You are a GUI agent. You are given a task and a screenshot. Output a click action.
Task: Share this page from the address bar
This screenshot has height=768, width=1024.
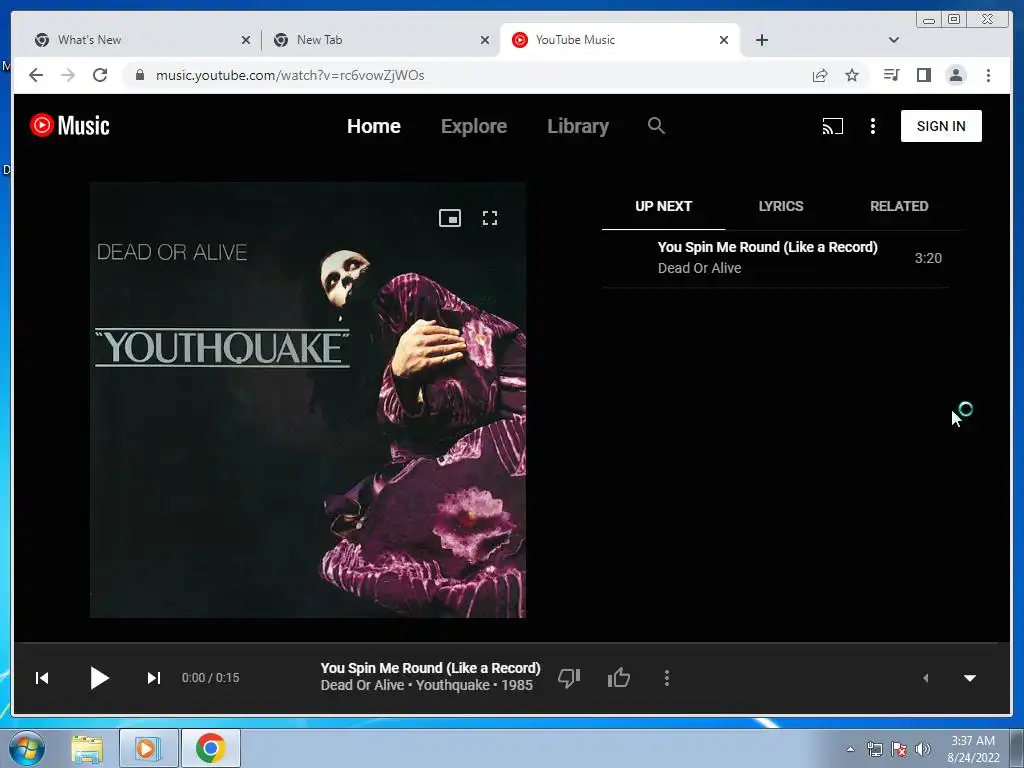[x=820, y=75]
